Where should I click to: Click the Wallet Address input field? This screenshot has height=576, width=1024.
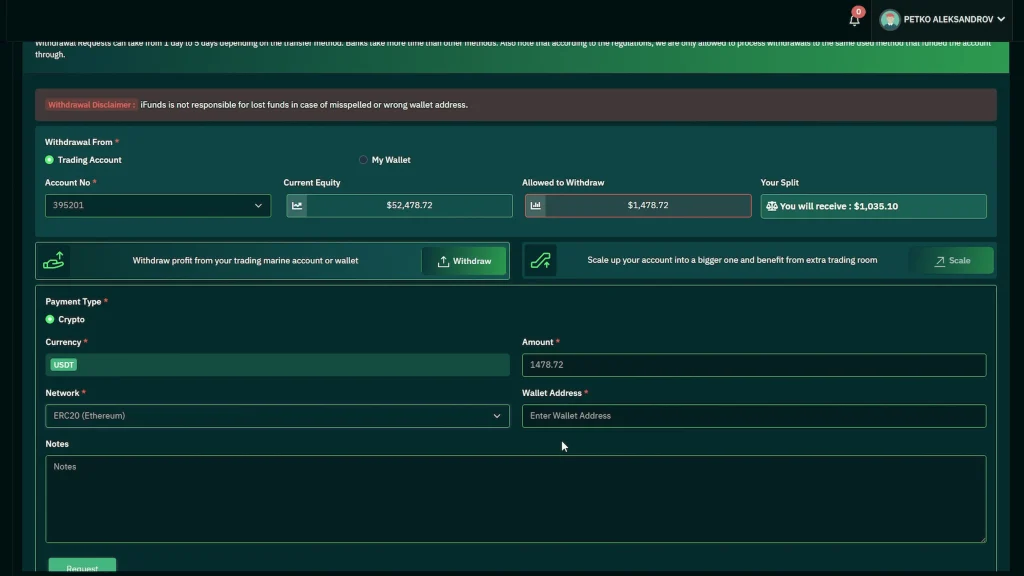pyautogui.click(x=753, y=416)
